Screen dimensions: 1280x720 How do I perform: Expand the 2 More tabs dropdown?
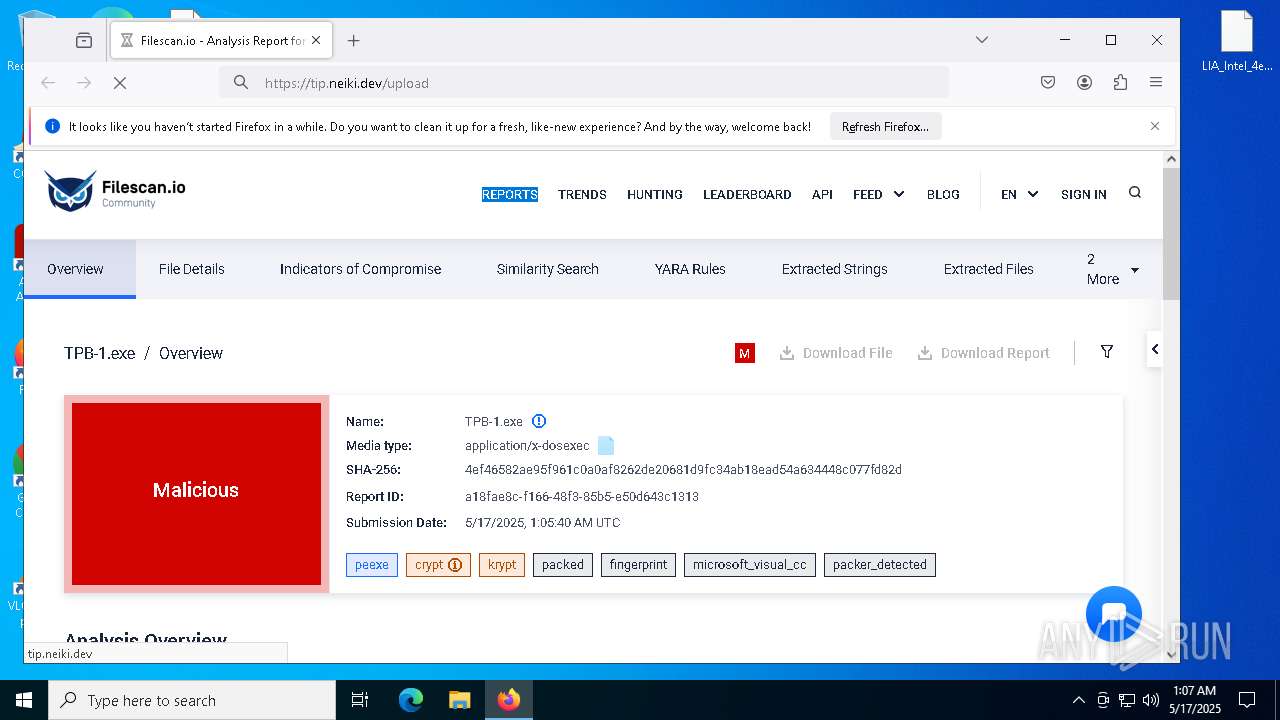(x=1113, y=269)
